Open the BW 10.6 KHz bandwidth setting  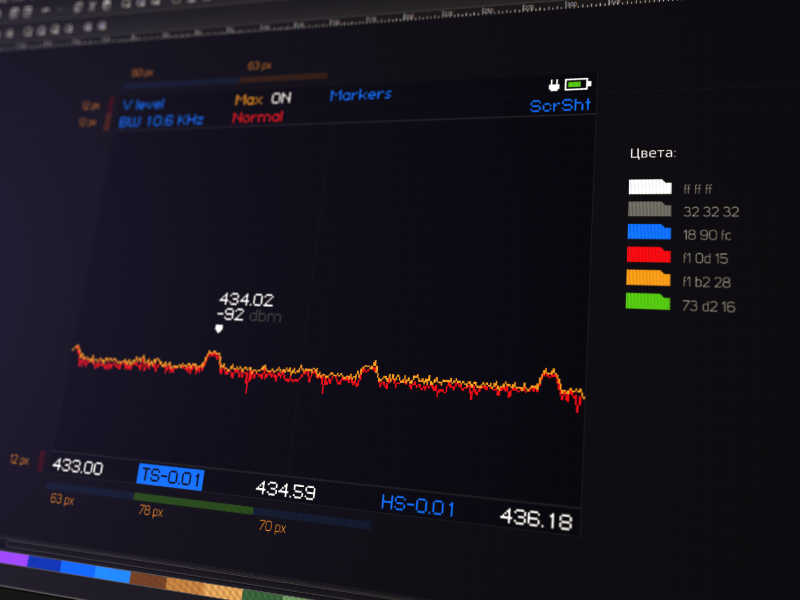[x=160, y=121]
